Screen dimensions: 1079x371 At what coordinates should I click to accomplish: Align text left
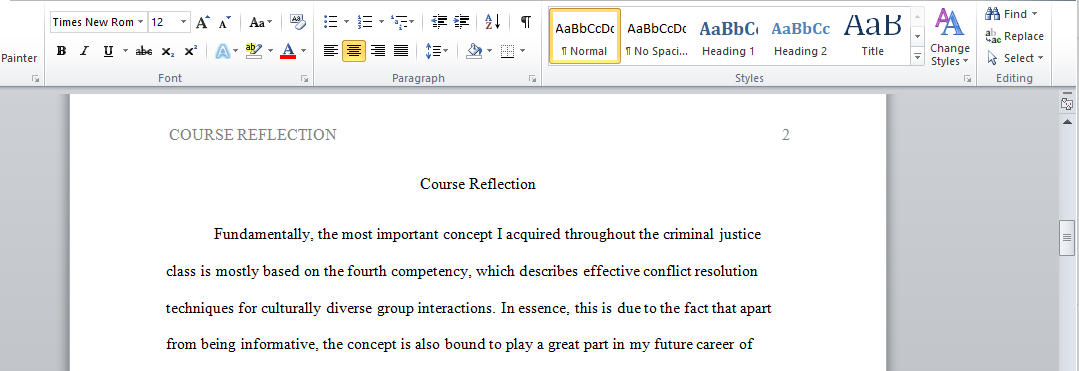click(x=331, y=51)
